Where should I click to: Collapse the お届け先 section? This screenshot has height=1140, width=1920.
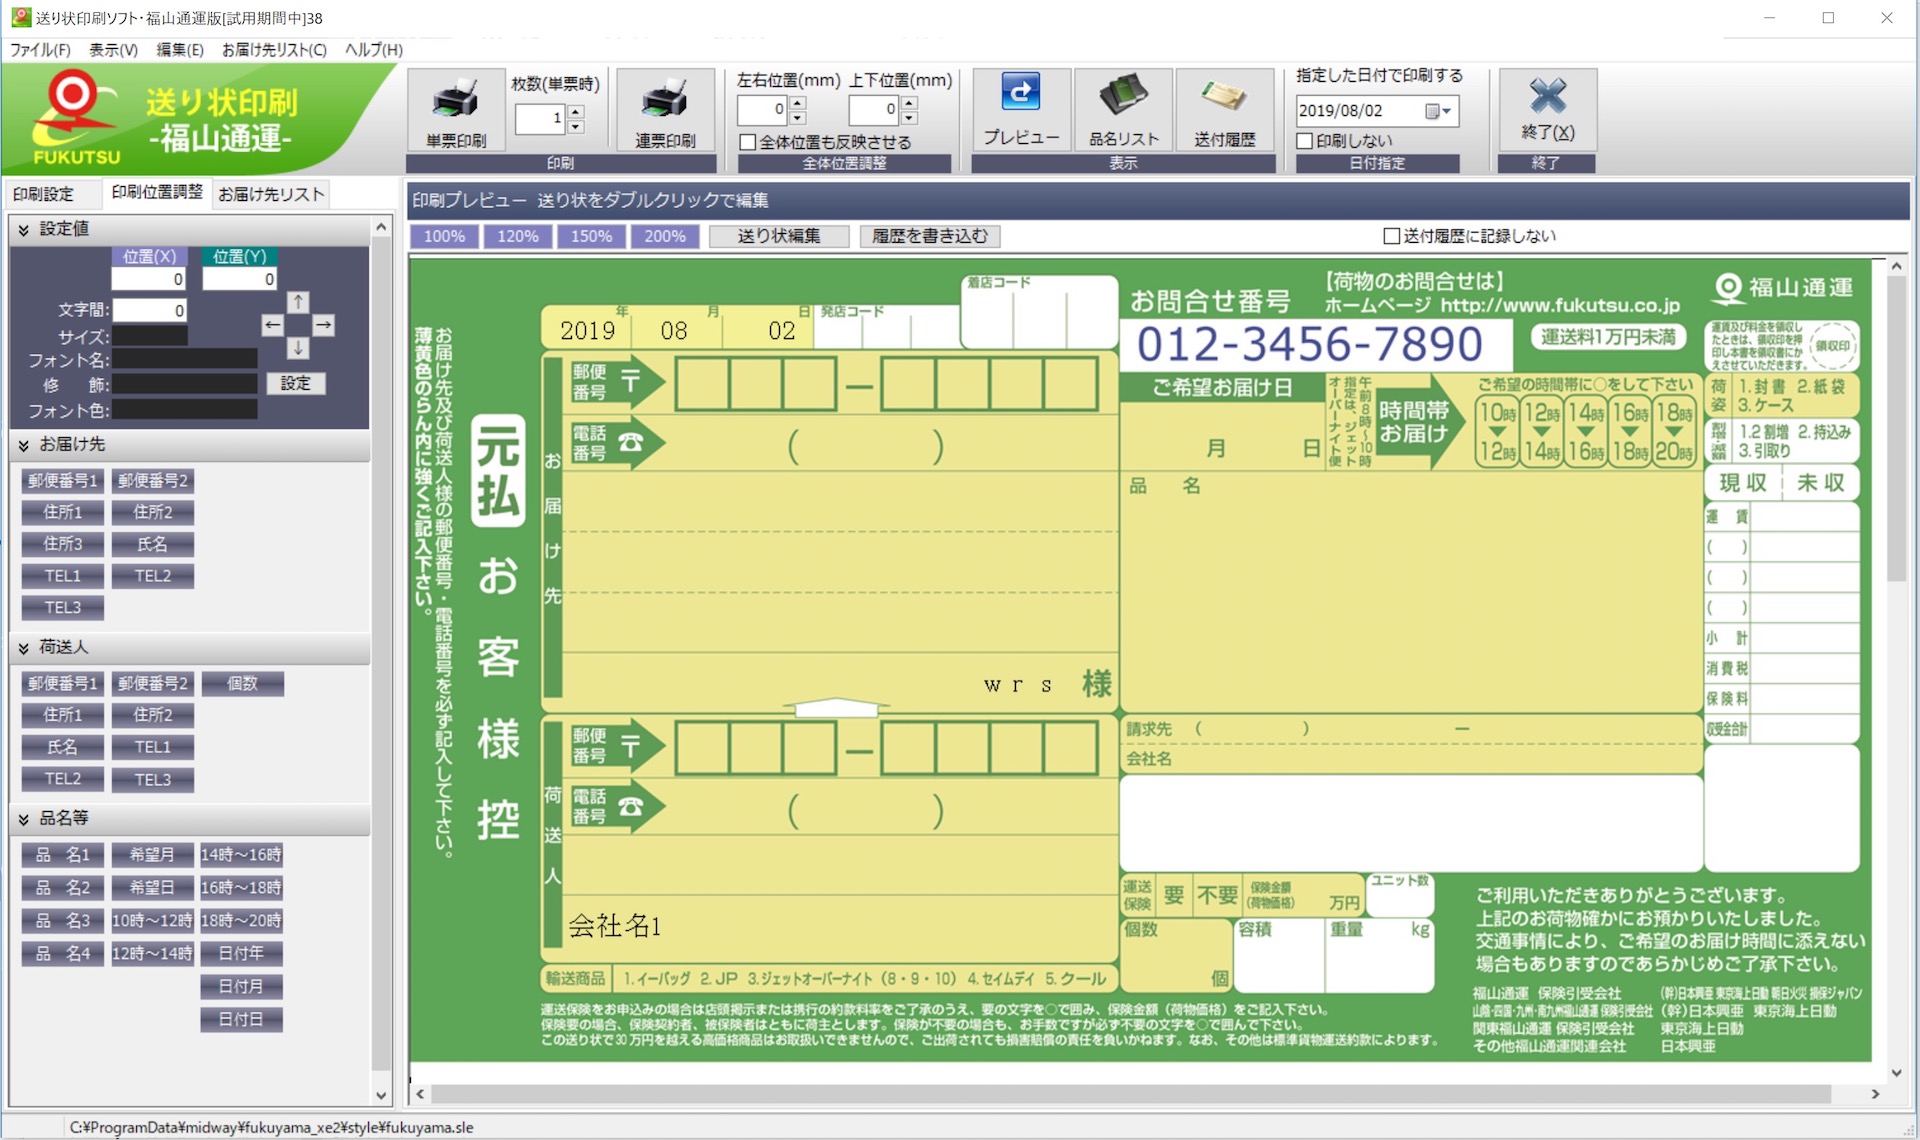(23, 445)
